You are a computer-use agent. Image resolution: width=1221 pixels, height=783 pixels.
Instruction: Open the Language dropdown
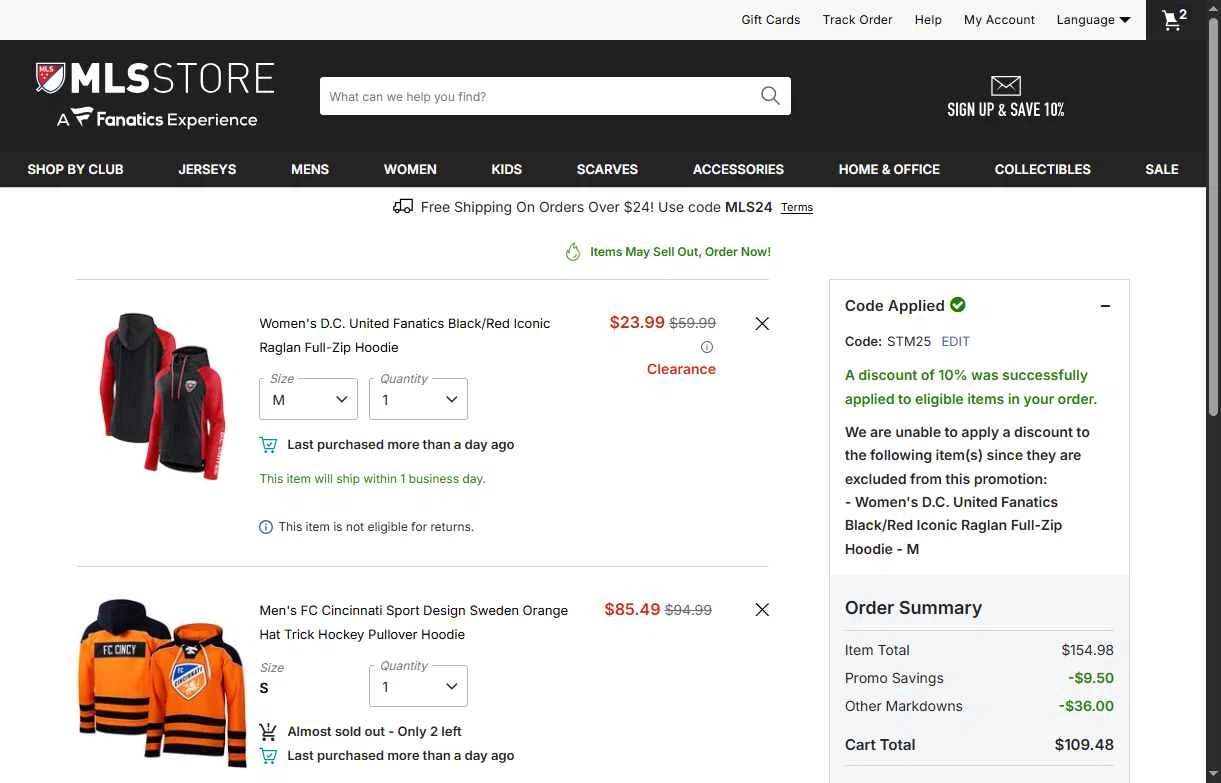tap(1093, 20)
